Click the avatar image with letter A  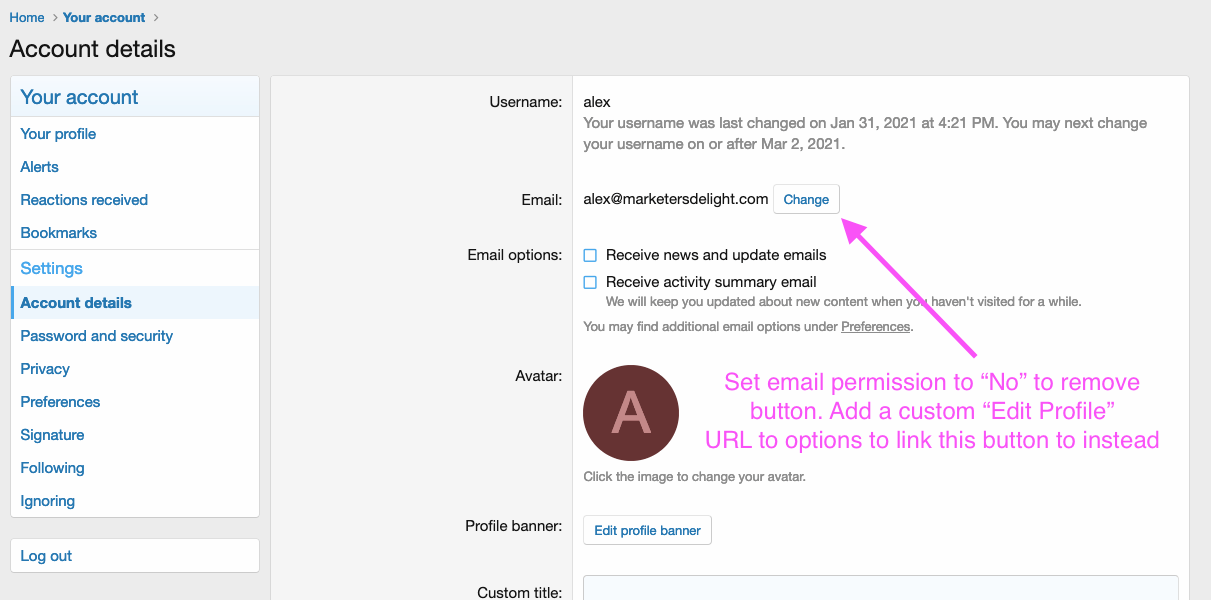[631, 413]
